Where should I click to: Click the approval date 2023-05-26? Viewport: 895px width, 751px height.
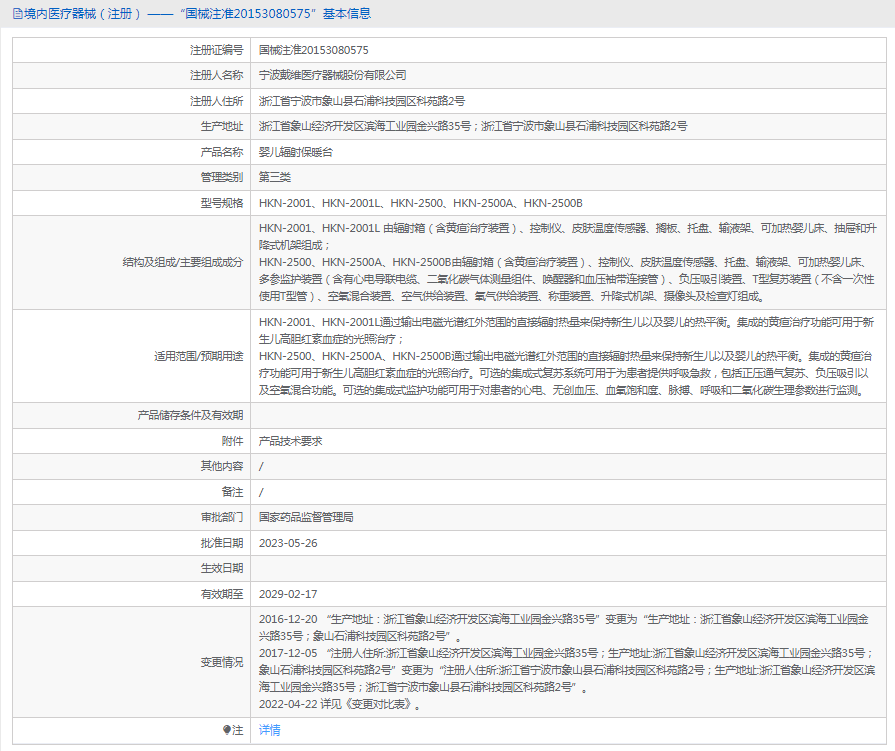(288, 543)
